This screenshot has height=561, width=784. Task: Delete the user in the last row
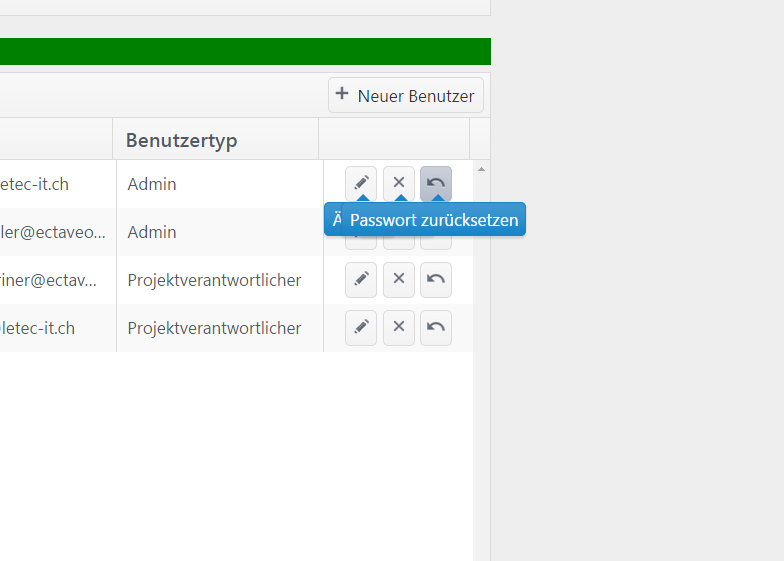(x=398, y=327)
